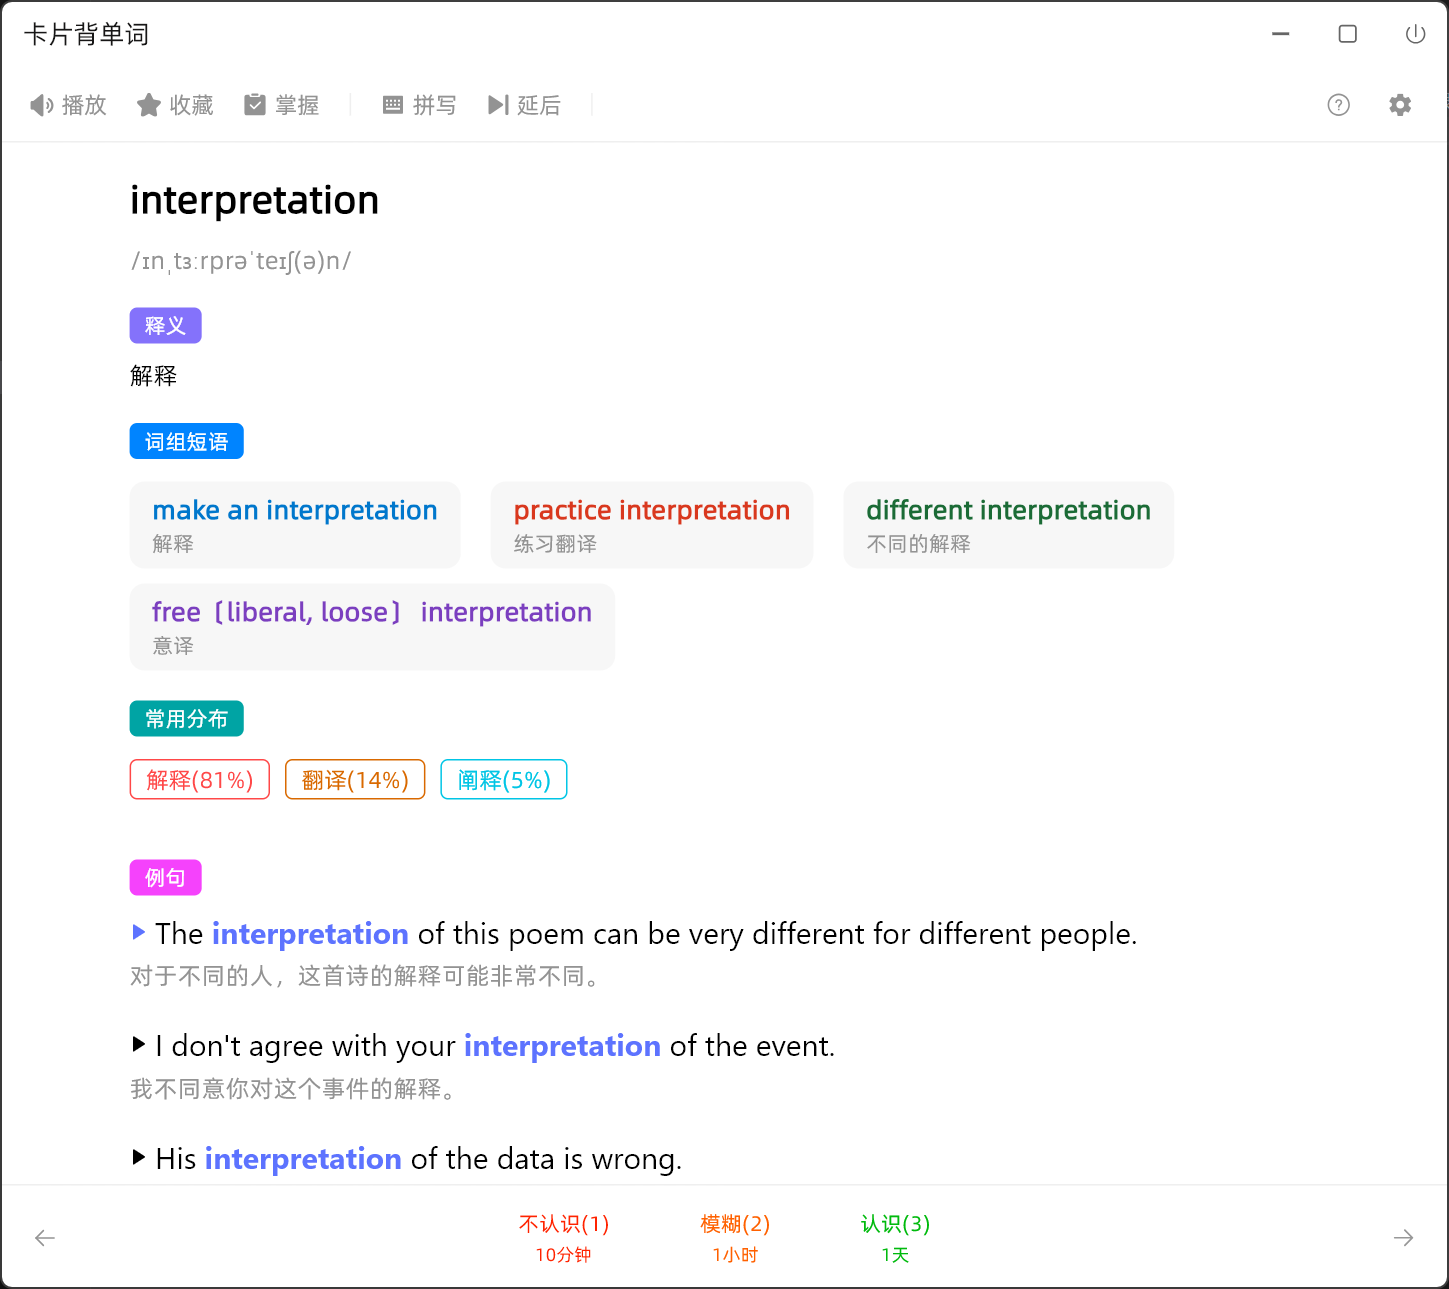Rate the word as 不认识(1)
The image size is (1449, 1289).
click(x=563, y=1238)
